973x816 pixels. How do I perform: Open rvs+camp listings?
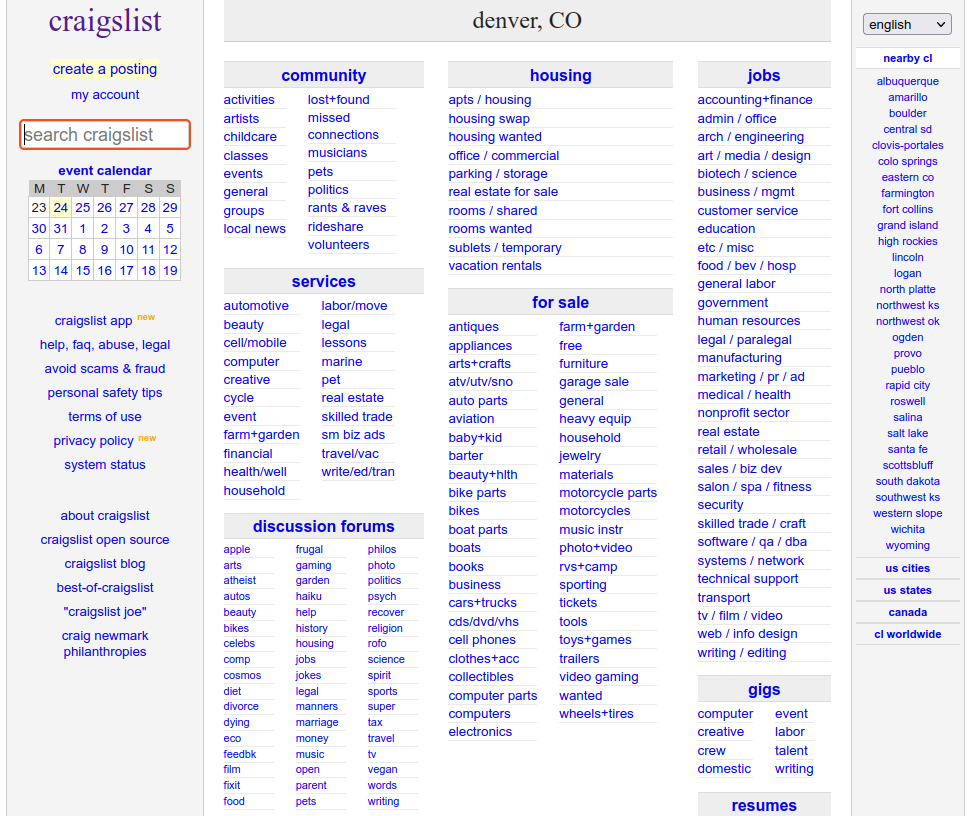pos(588,567)
